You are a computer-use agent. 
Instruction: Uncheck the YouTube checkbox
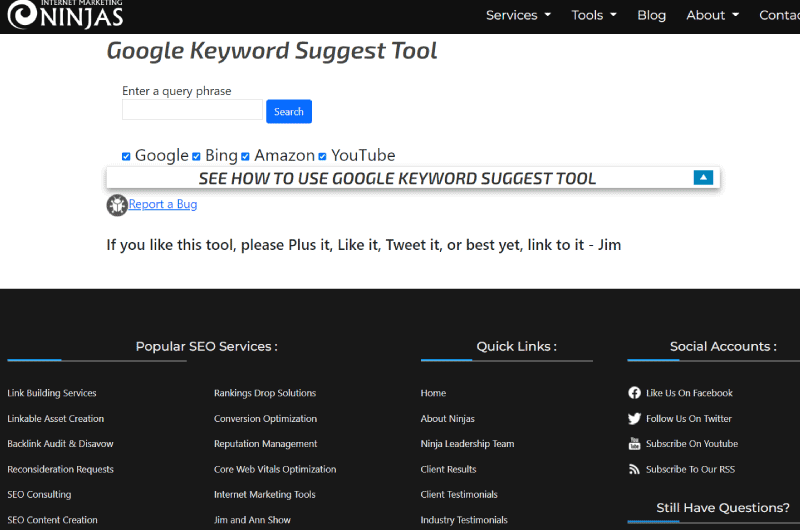(322, 156)
